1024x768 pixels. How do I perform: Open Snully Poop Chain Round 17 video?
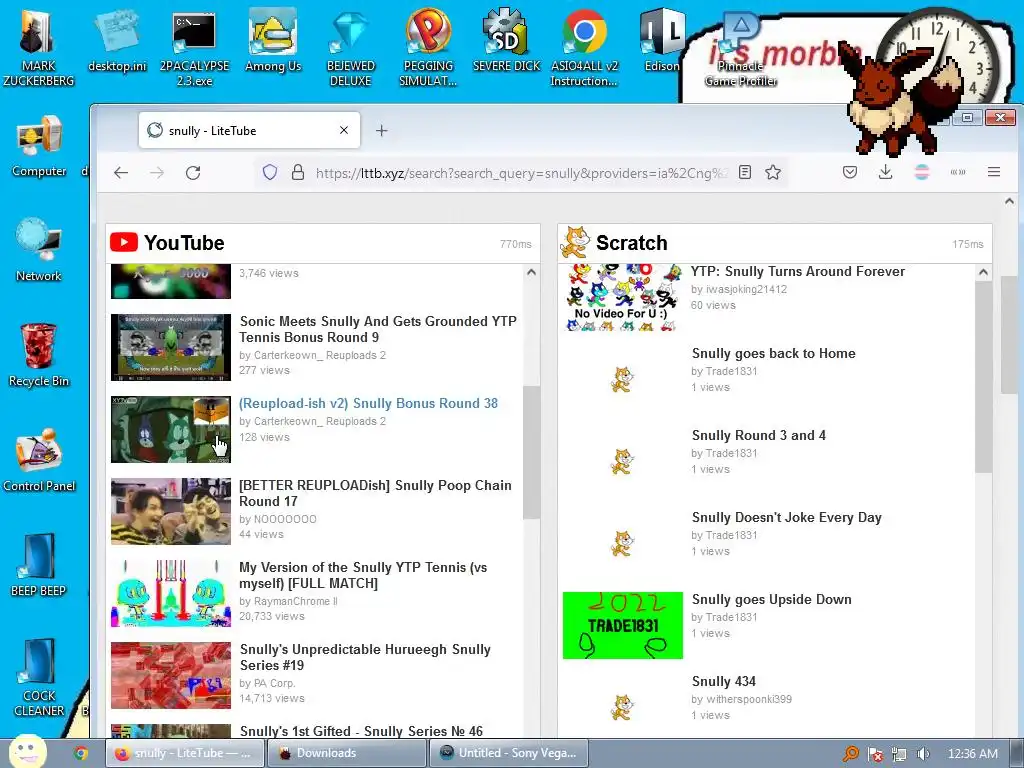[375, 493]
